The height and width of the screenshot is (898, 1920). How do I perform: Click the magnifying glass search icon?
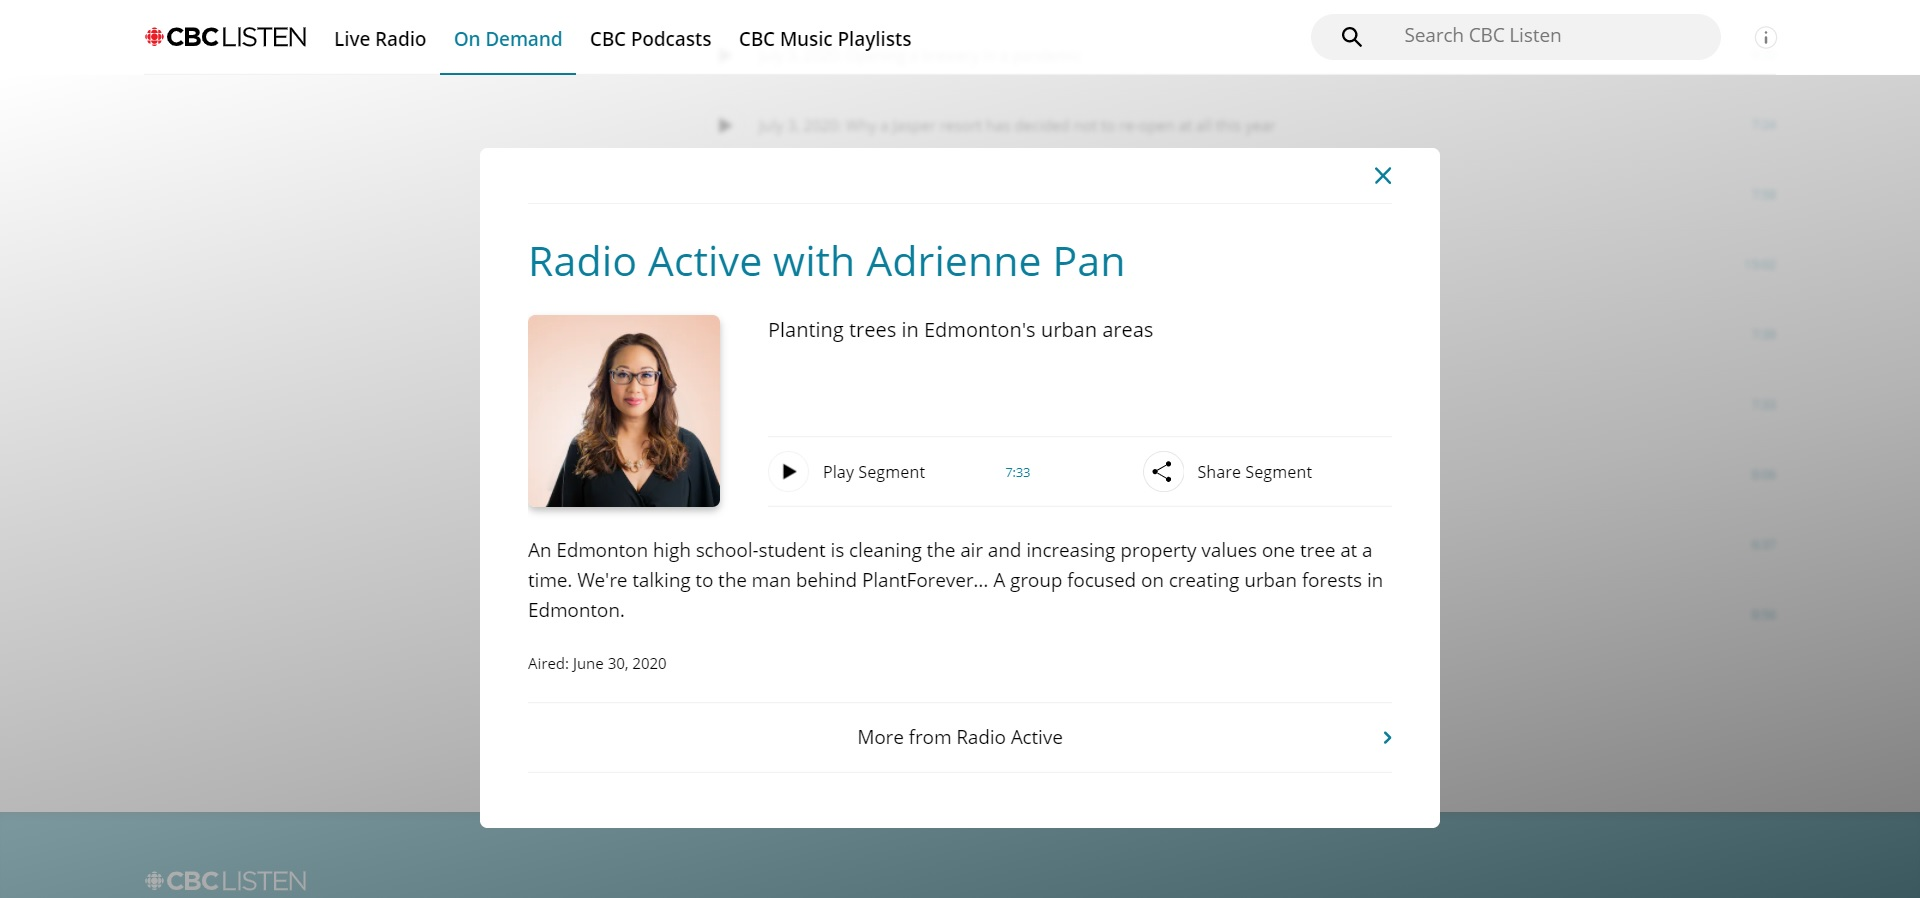click(x=1351, y=37)
